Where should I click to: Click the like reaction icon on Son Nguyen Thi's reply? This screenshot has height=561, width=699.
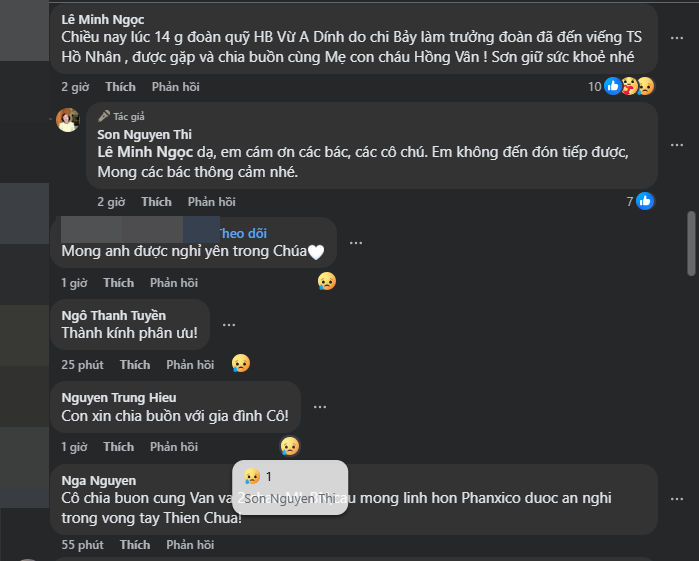[645, 201]
